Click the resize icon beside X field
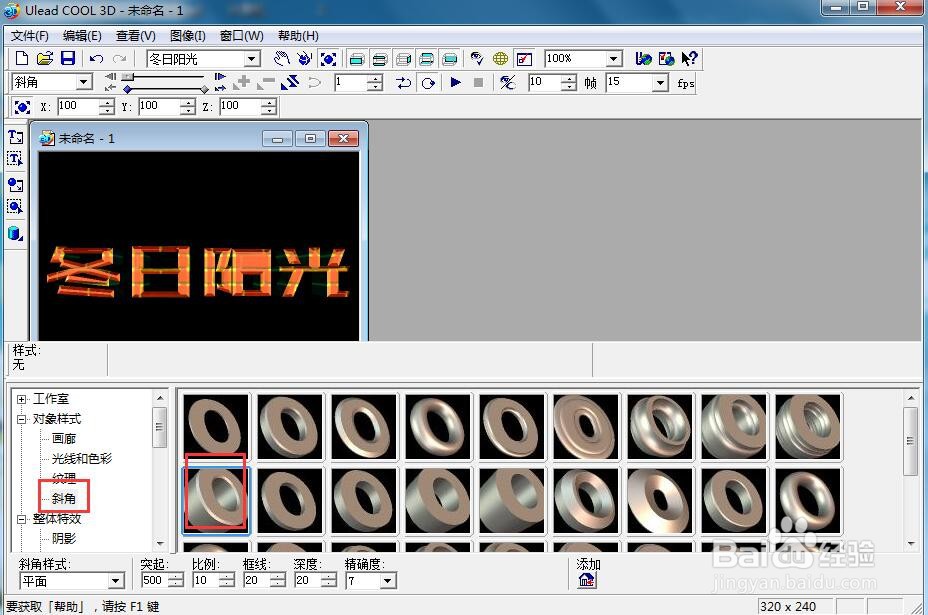 click(22, 107)
